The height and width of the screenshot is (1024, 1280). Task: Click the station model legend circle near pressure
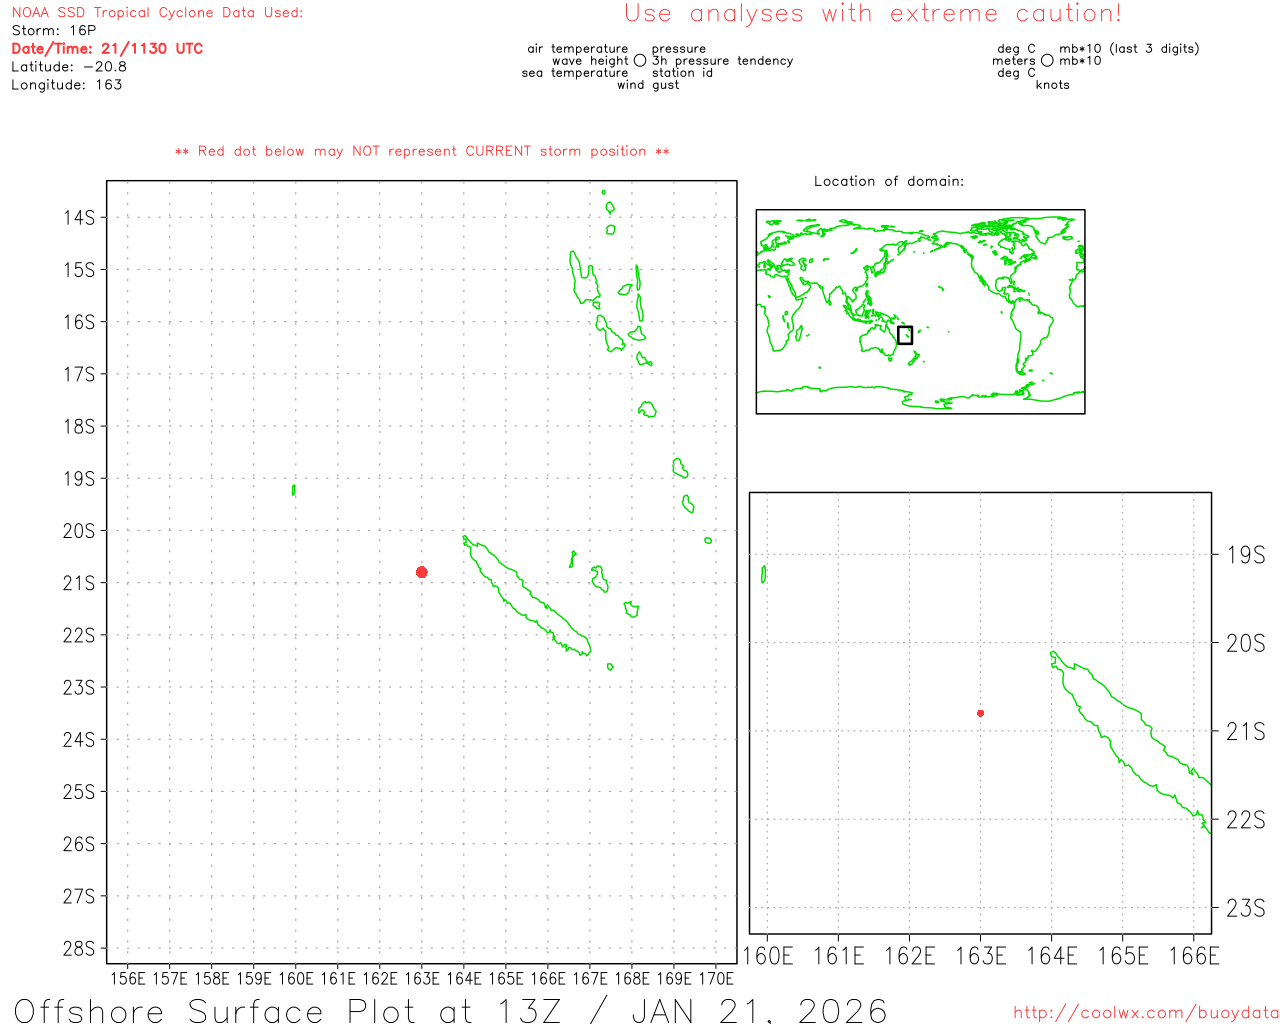640,61
